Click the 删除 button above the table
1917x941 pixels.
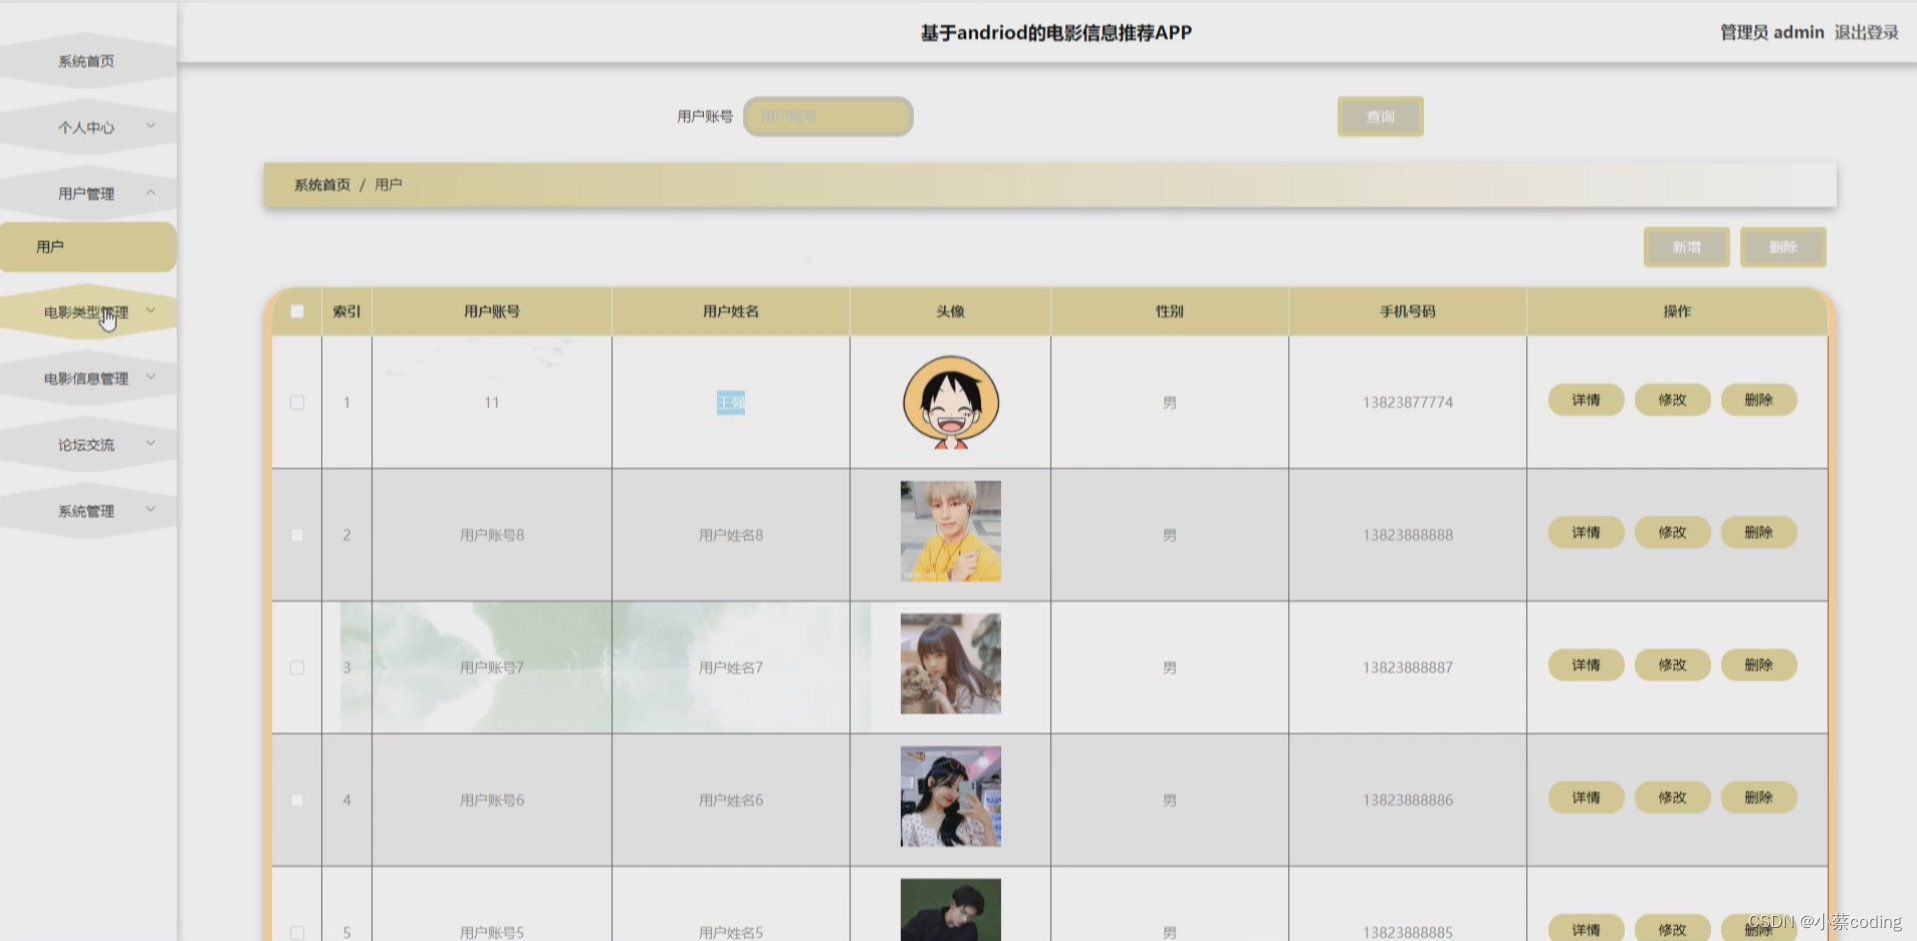click(x=1783, y=247)
